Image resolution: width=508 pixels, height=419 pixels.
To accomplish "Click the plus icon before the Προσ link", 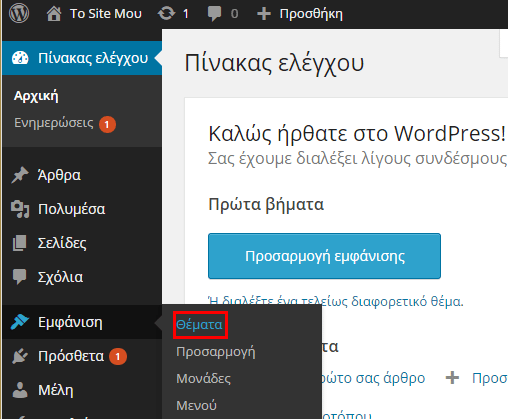I will pyautogui.click(x=452, y=378).
